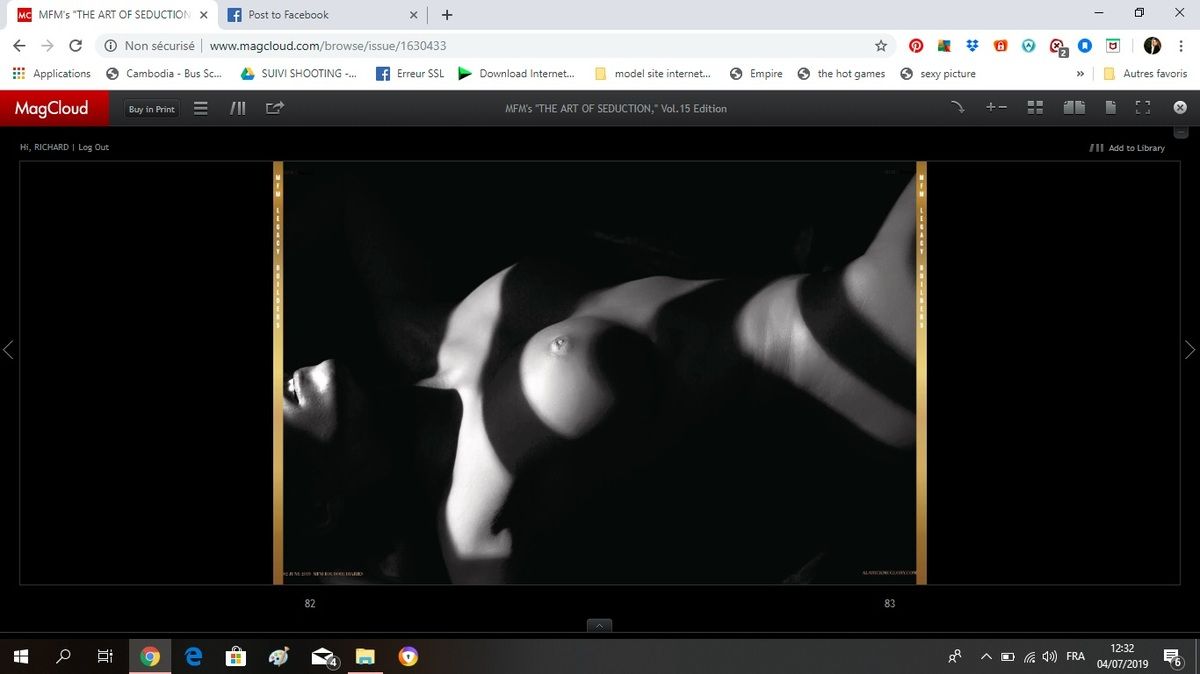Viewport: 1200px width, 674px height.
Task: Toggle fullscreen mode in viewer
Action: click(1143, 108)
